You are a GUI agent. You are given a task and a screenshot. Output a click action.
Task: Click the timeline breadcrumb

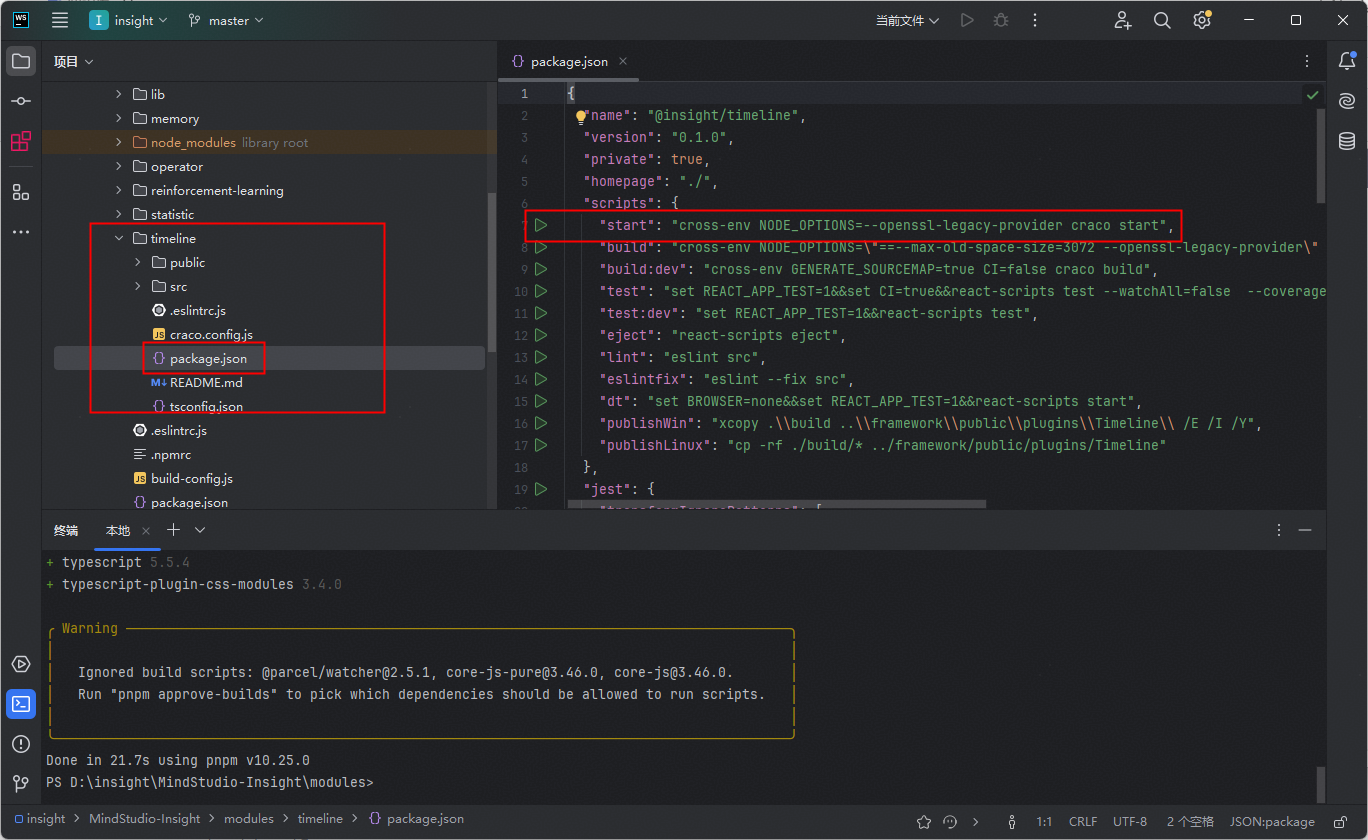coord(320,818)
